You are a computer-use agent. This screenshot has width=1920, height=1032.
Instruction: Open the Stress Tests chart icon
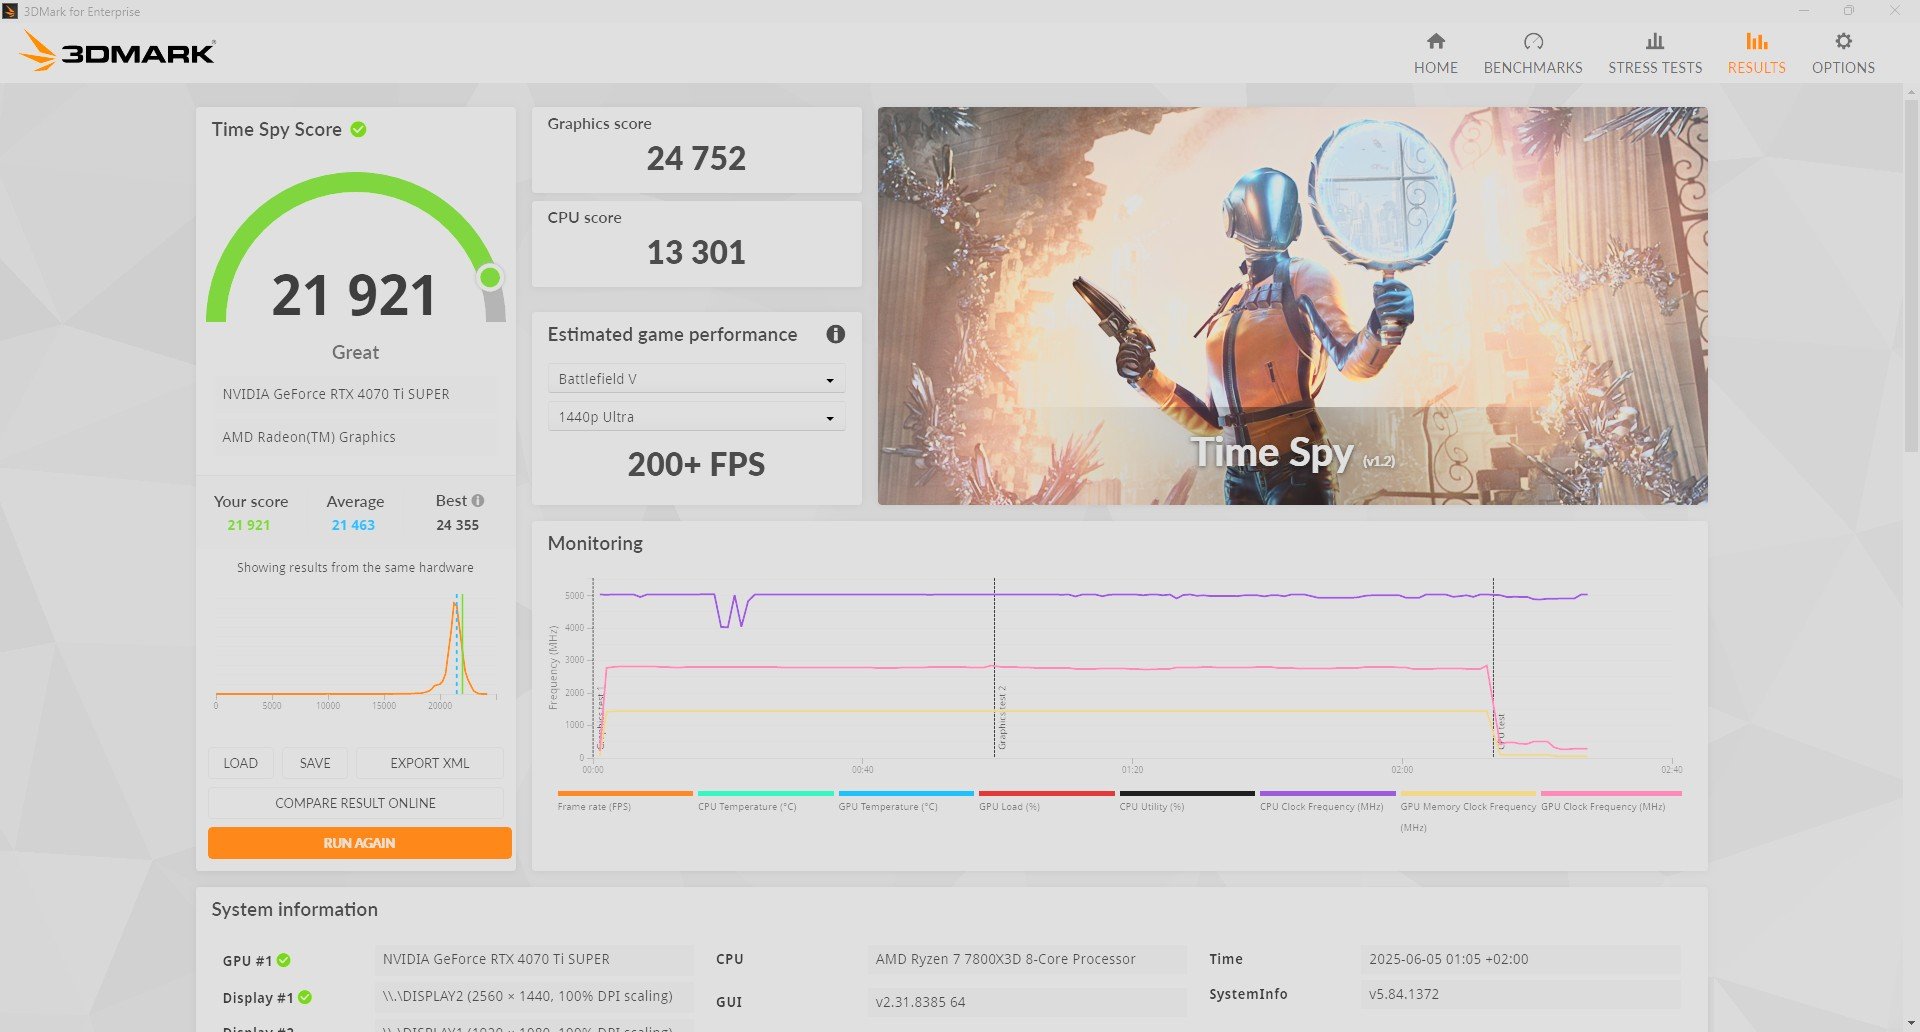1655,41
